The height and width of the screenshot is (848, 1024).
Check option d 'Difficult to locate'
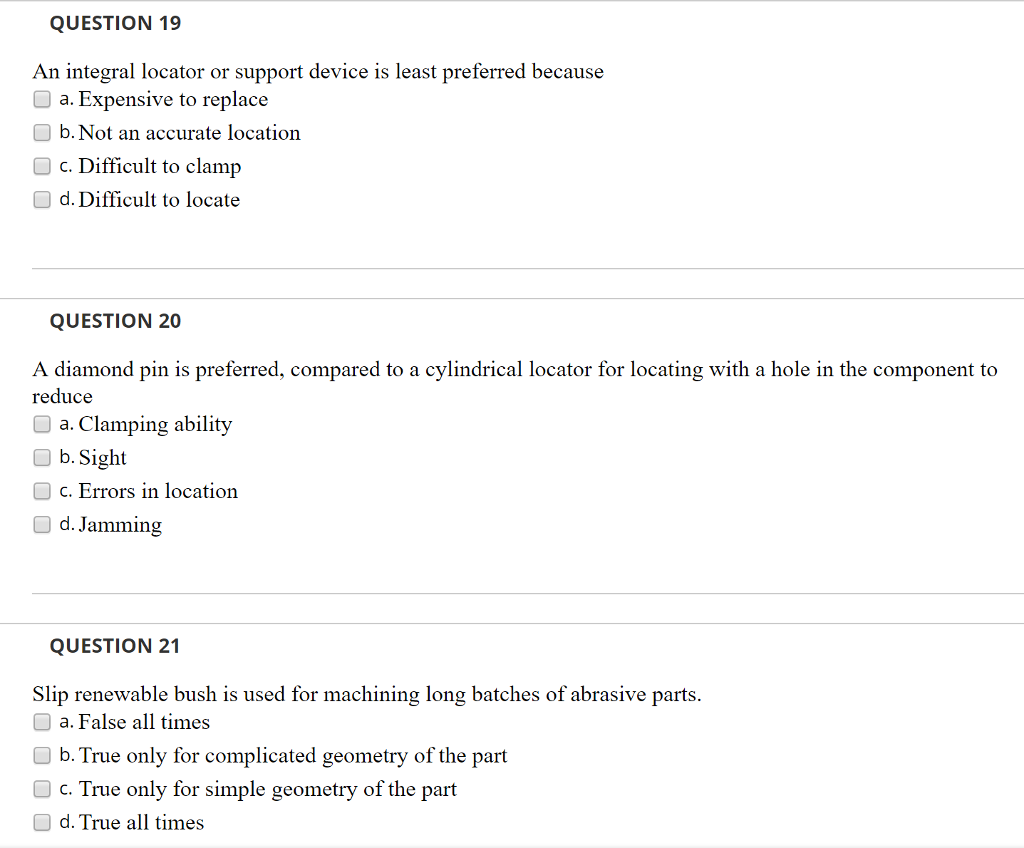coord(41,199)
